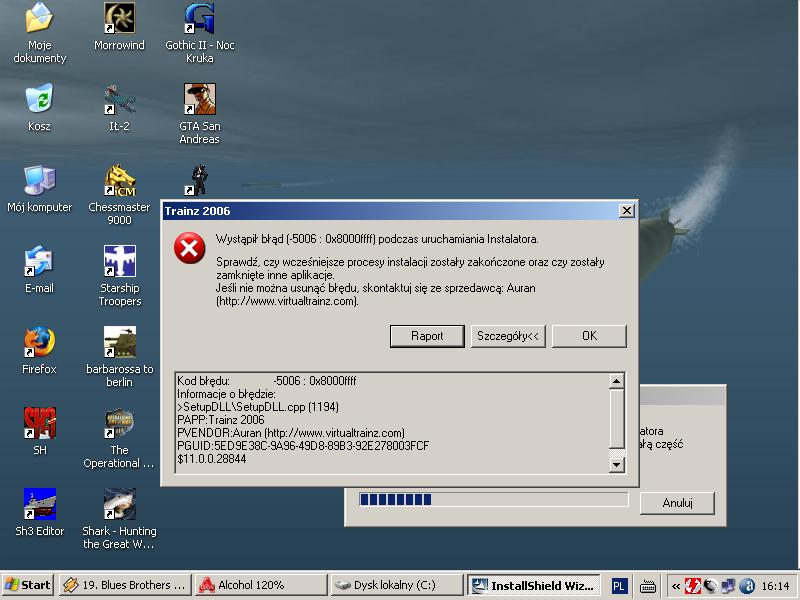Image resolution: width=800 pixels, height=600 pixels.
Task: Click the 'Kod błędu: -5006 : 0x8000ffff' line
Action: coord(266,381)
